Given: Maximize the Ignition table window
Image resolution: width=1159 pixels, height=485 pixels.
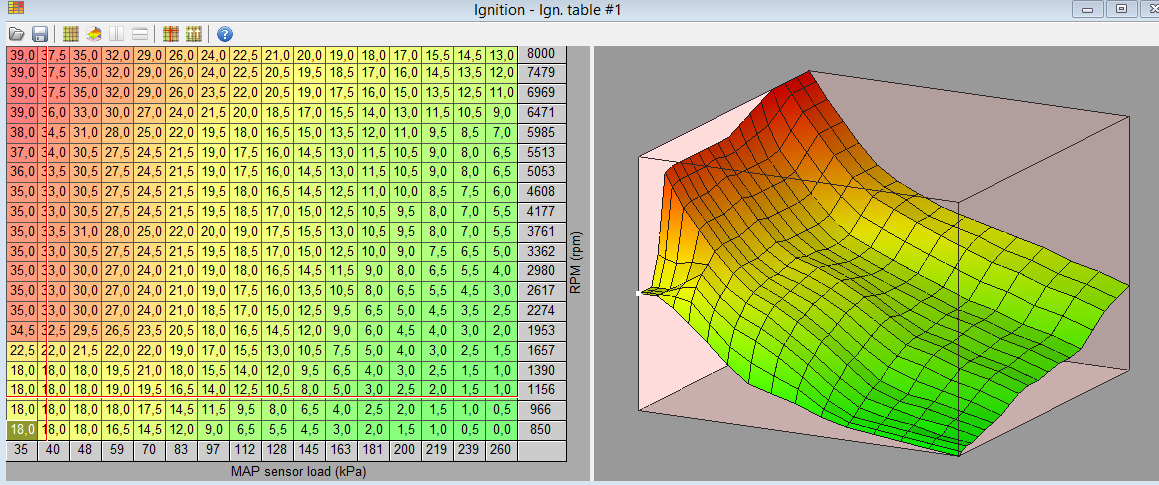Looking at the screenshot, I should (x=1121, y=9).
